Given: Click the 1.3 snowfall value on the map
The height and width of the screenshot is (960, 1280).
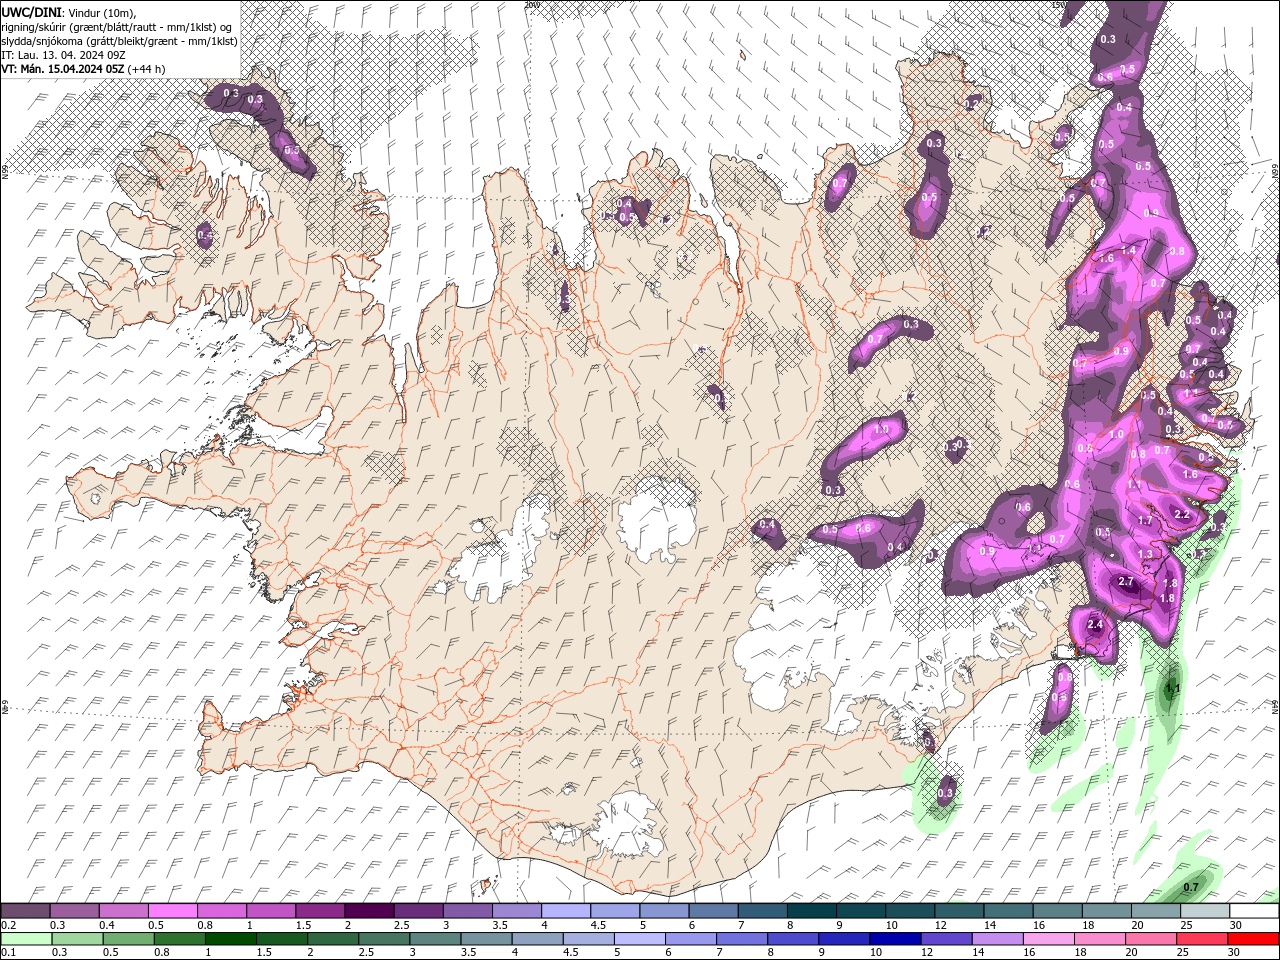Looking at the screenshot, I should coord(1146,554).
